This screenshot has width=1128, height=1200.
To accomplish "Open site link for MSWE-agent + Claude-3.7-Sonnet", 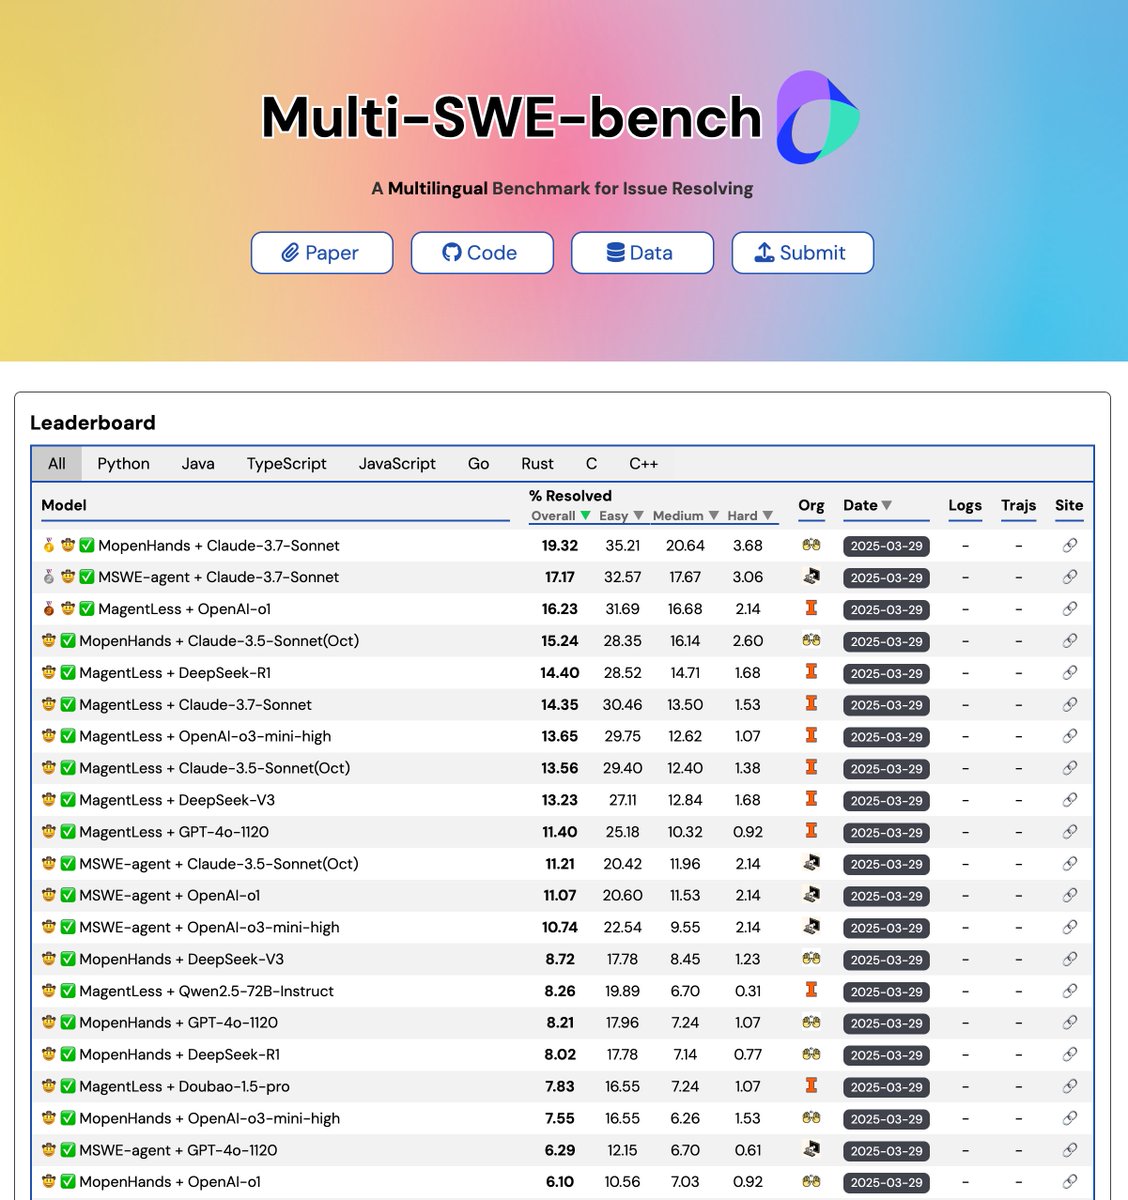I will point(1070,577).
